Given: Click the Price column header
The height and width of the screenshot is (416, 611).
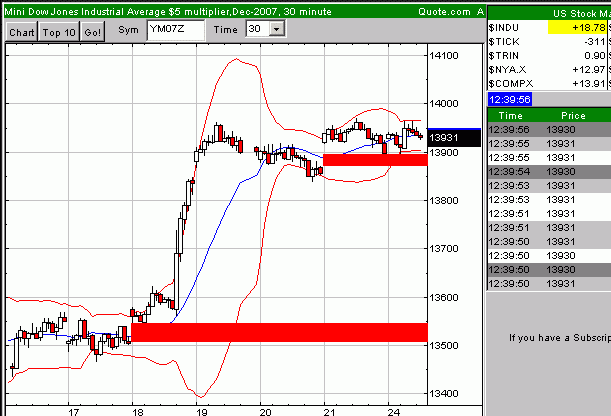Looking at the screenshot, I should click(573, 116).
